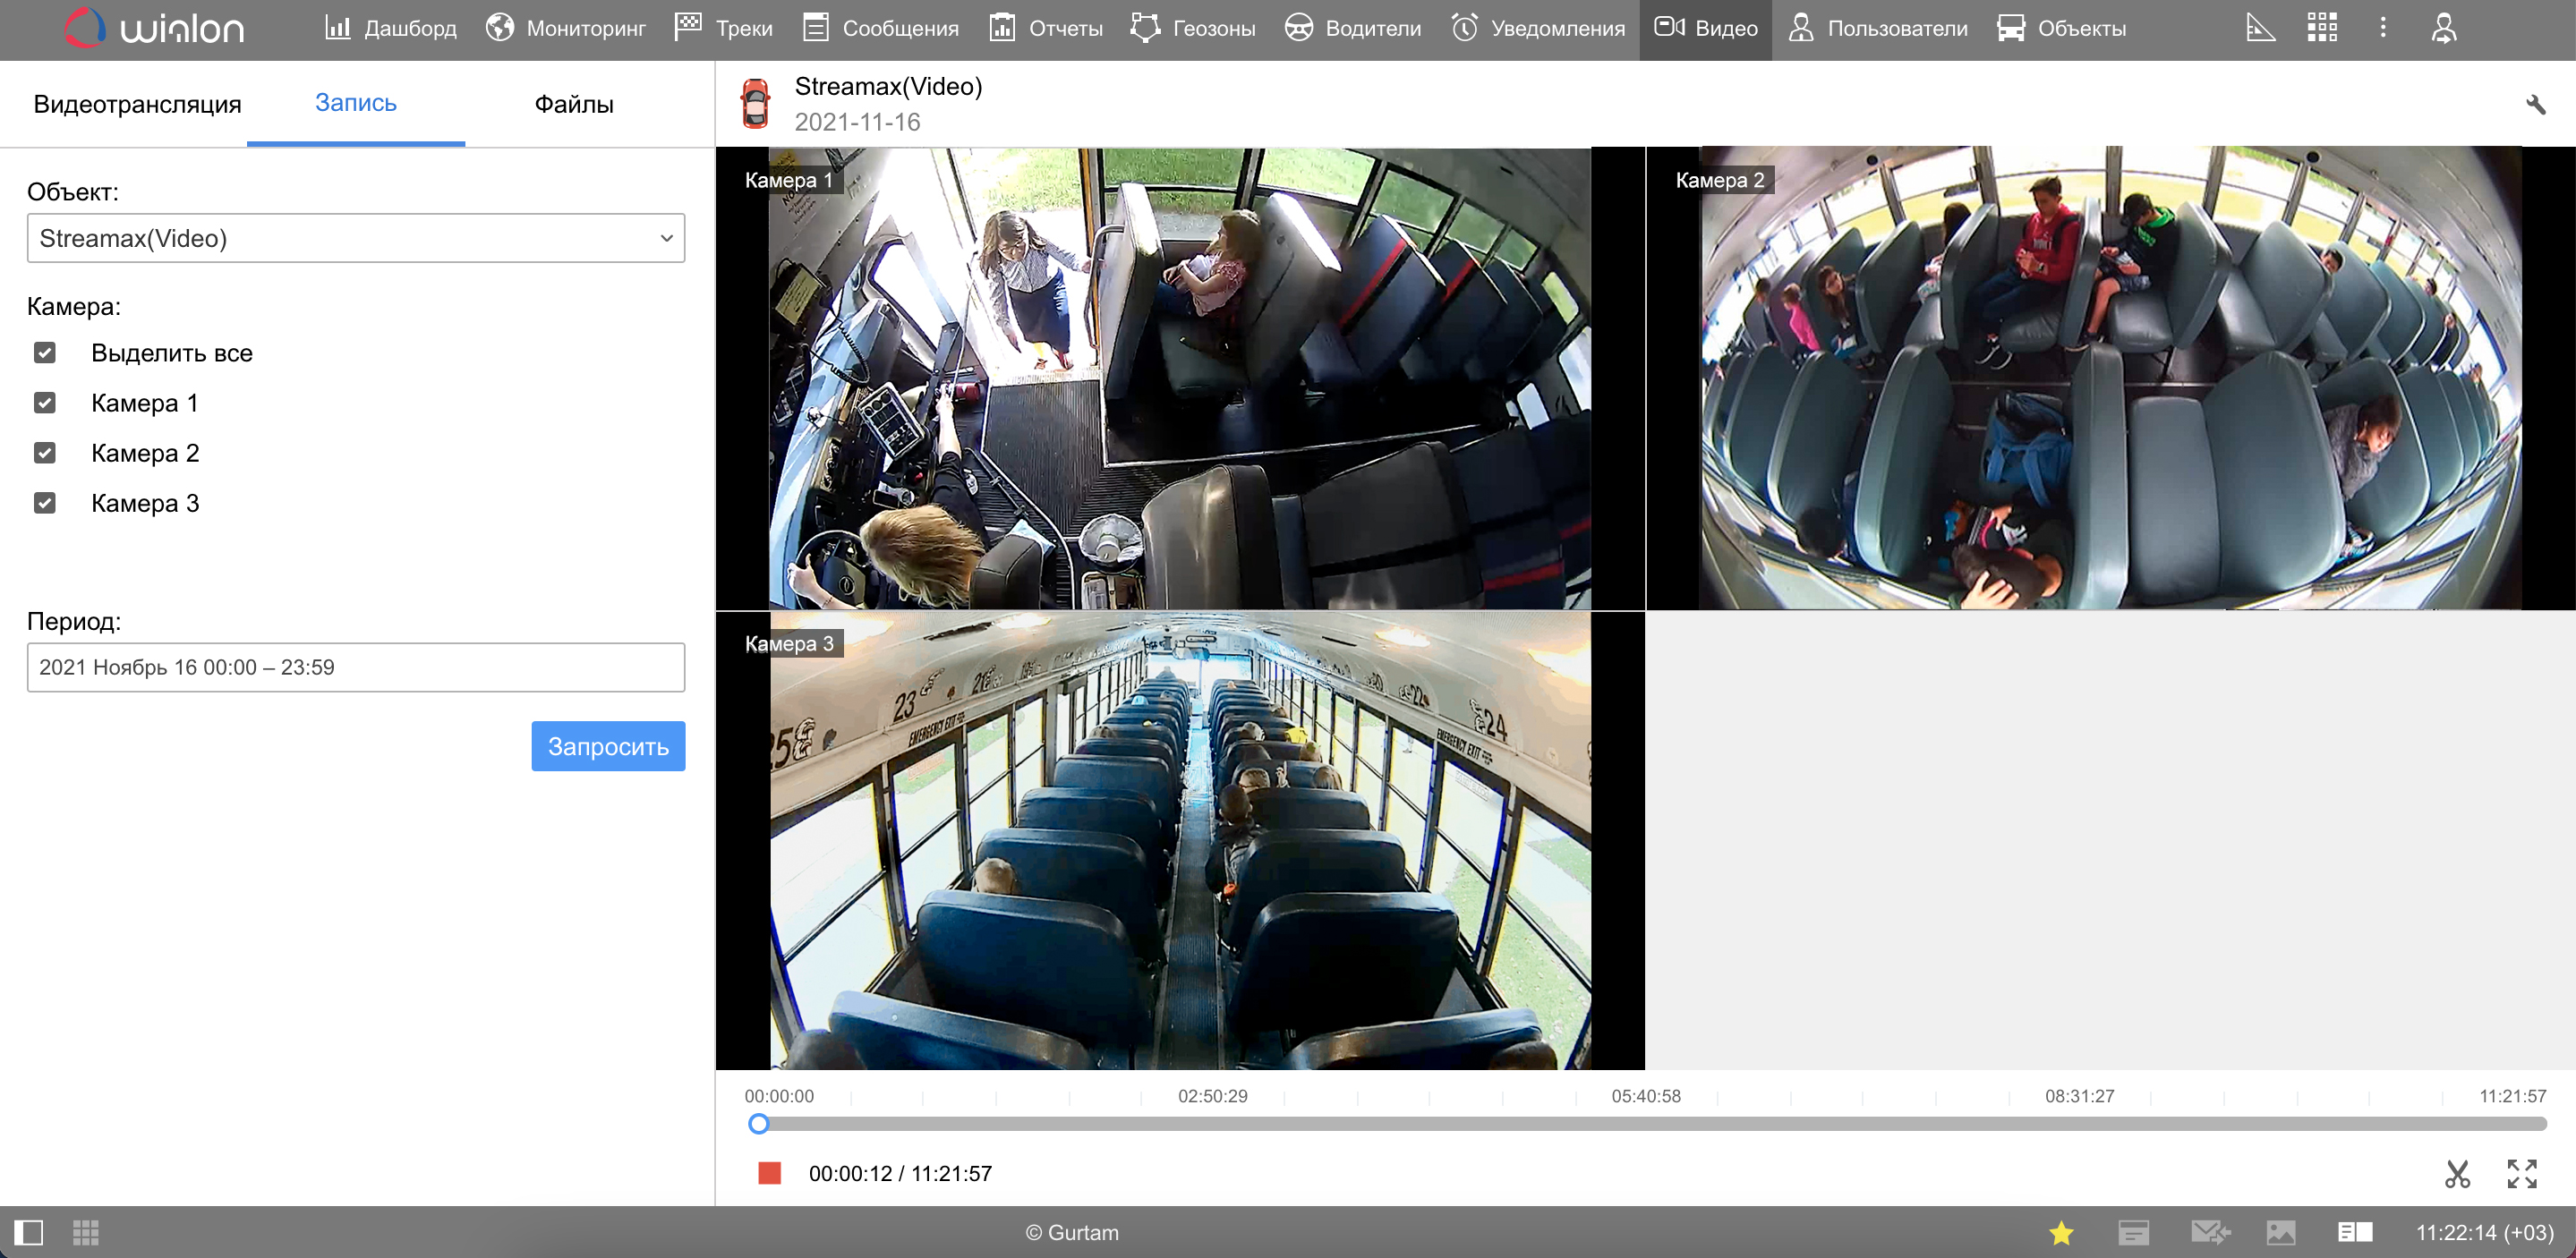Select the Мониторинг globe icon

[x=499, y=26]
